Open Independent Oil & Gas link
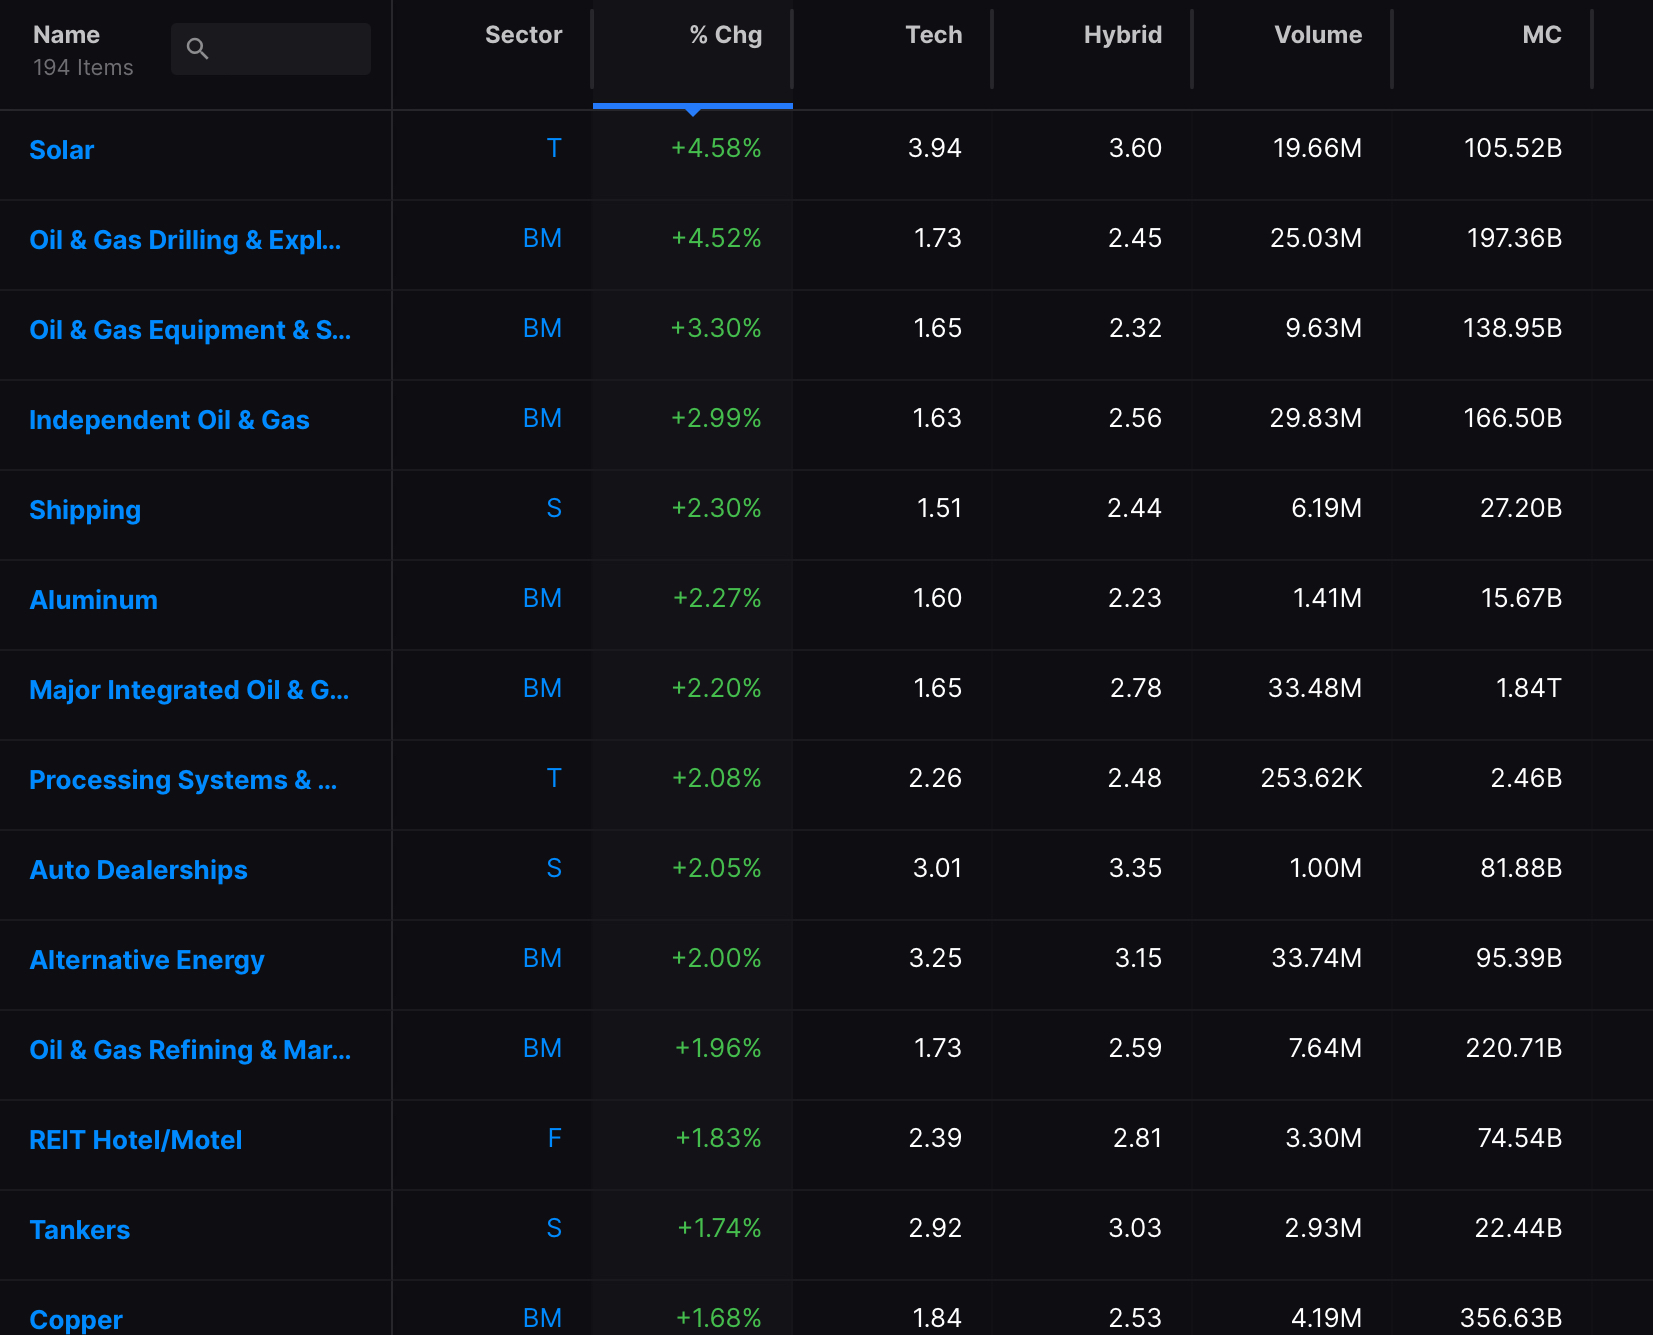The width and height of the screenshot is (1653, 1335). [169, 420]
